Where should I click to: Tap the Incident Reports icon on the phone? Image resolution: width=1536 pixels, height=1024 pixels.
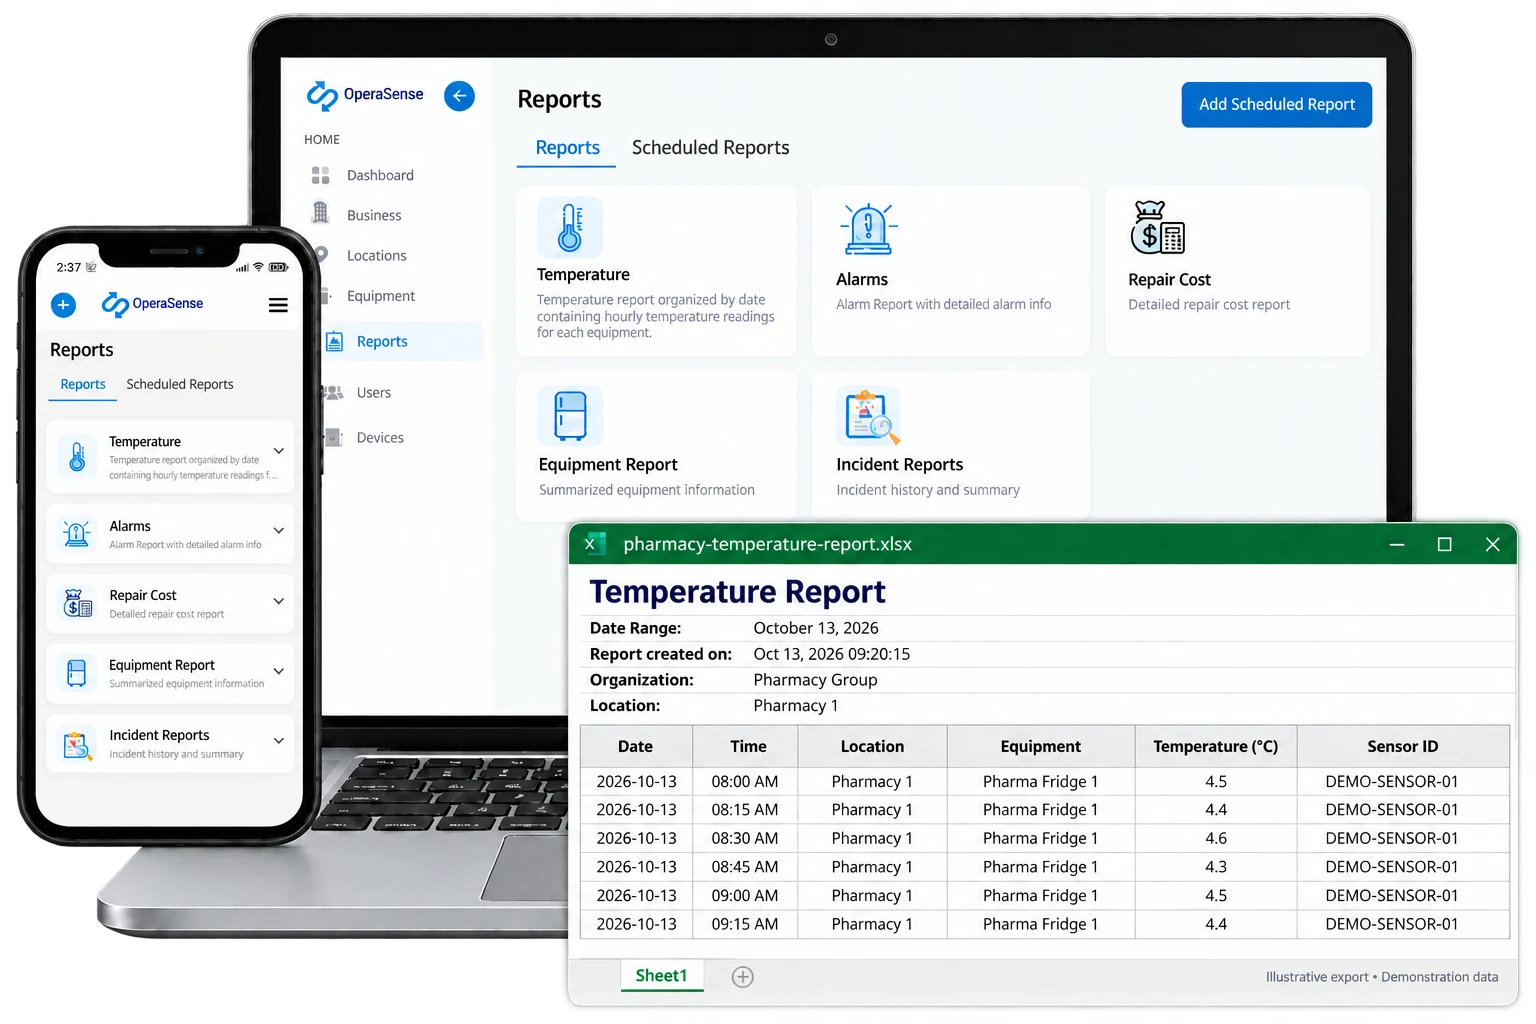tap(77, 745)
